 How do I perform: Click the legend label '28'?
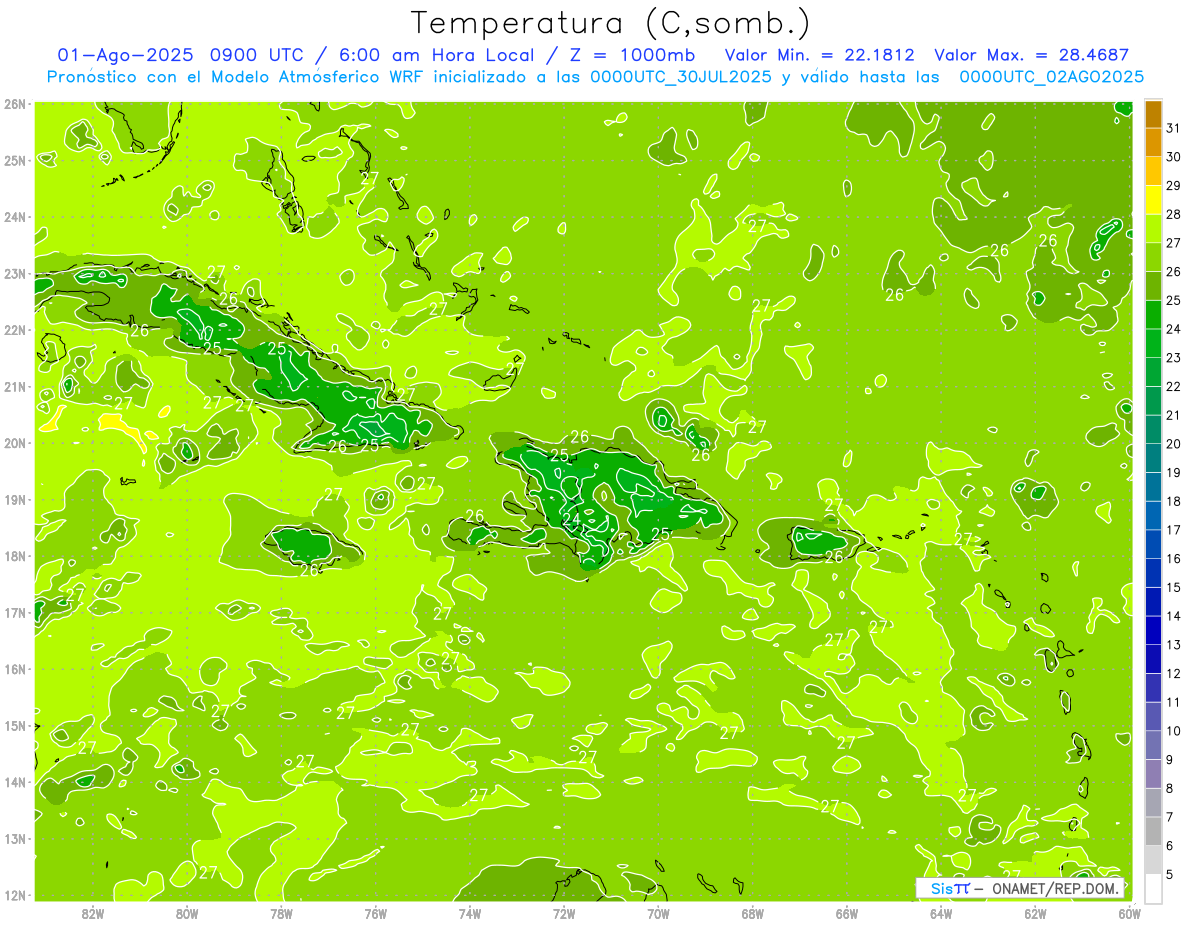coord(1173,214)
